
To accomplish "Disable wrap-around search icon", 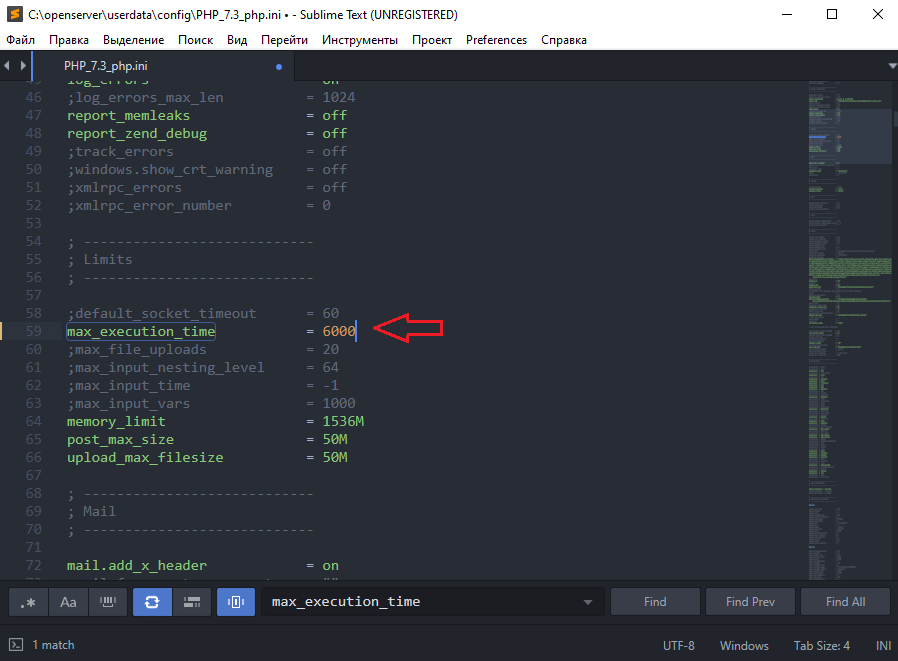I will pos(152,602).
